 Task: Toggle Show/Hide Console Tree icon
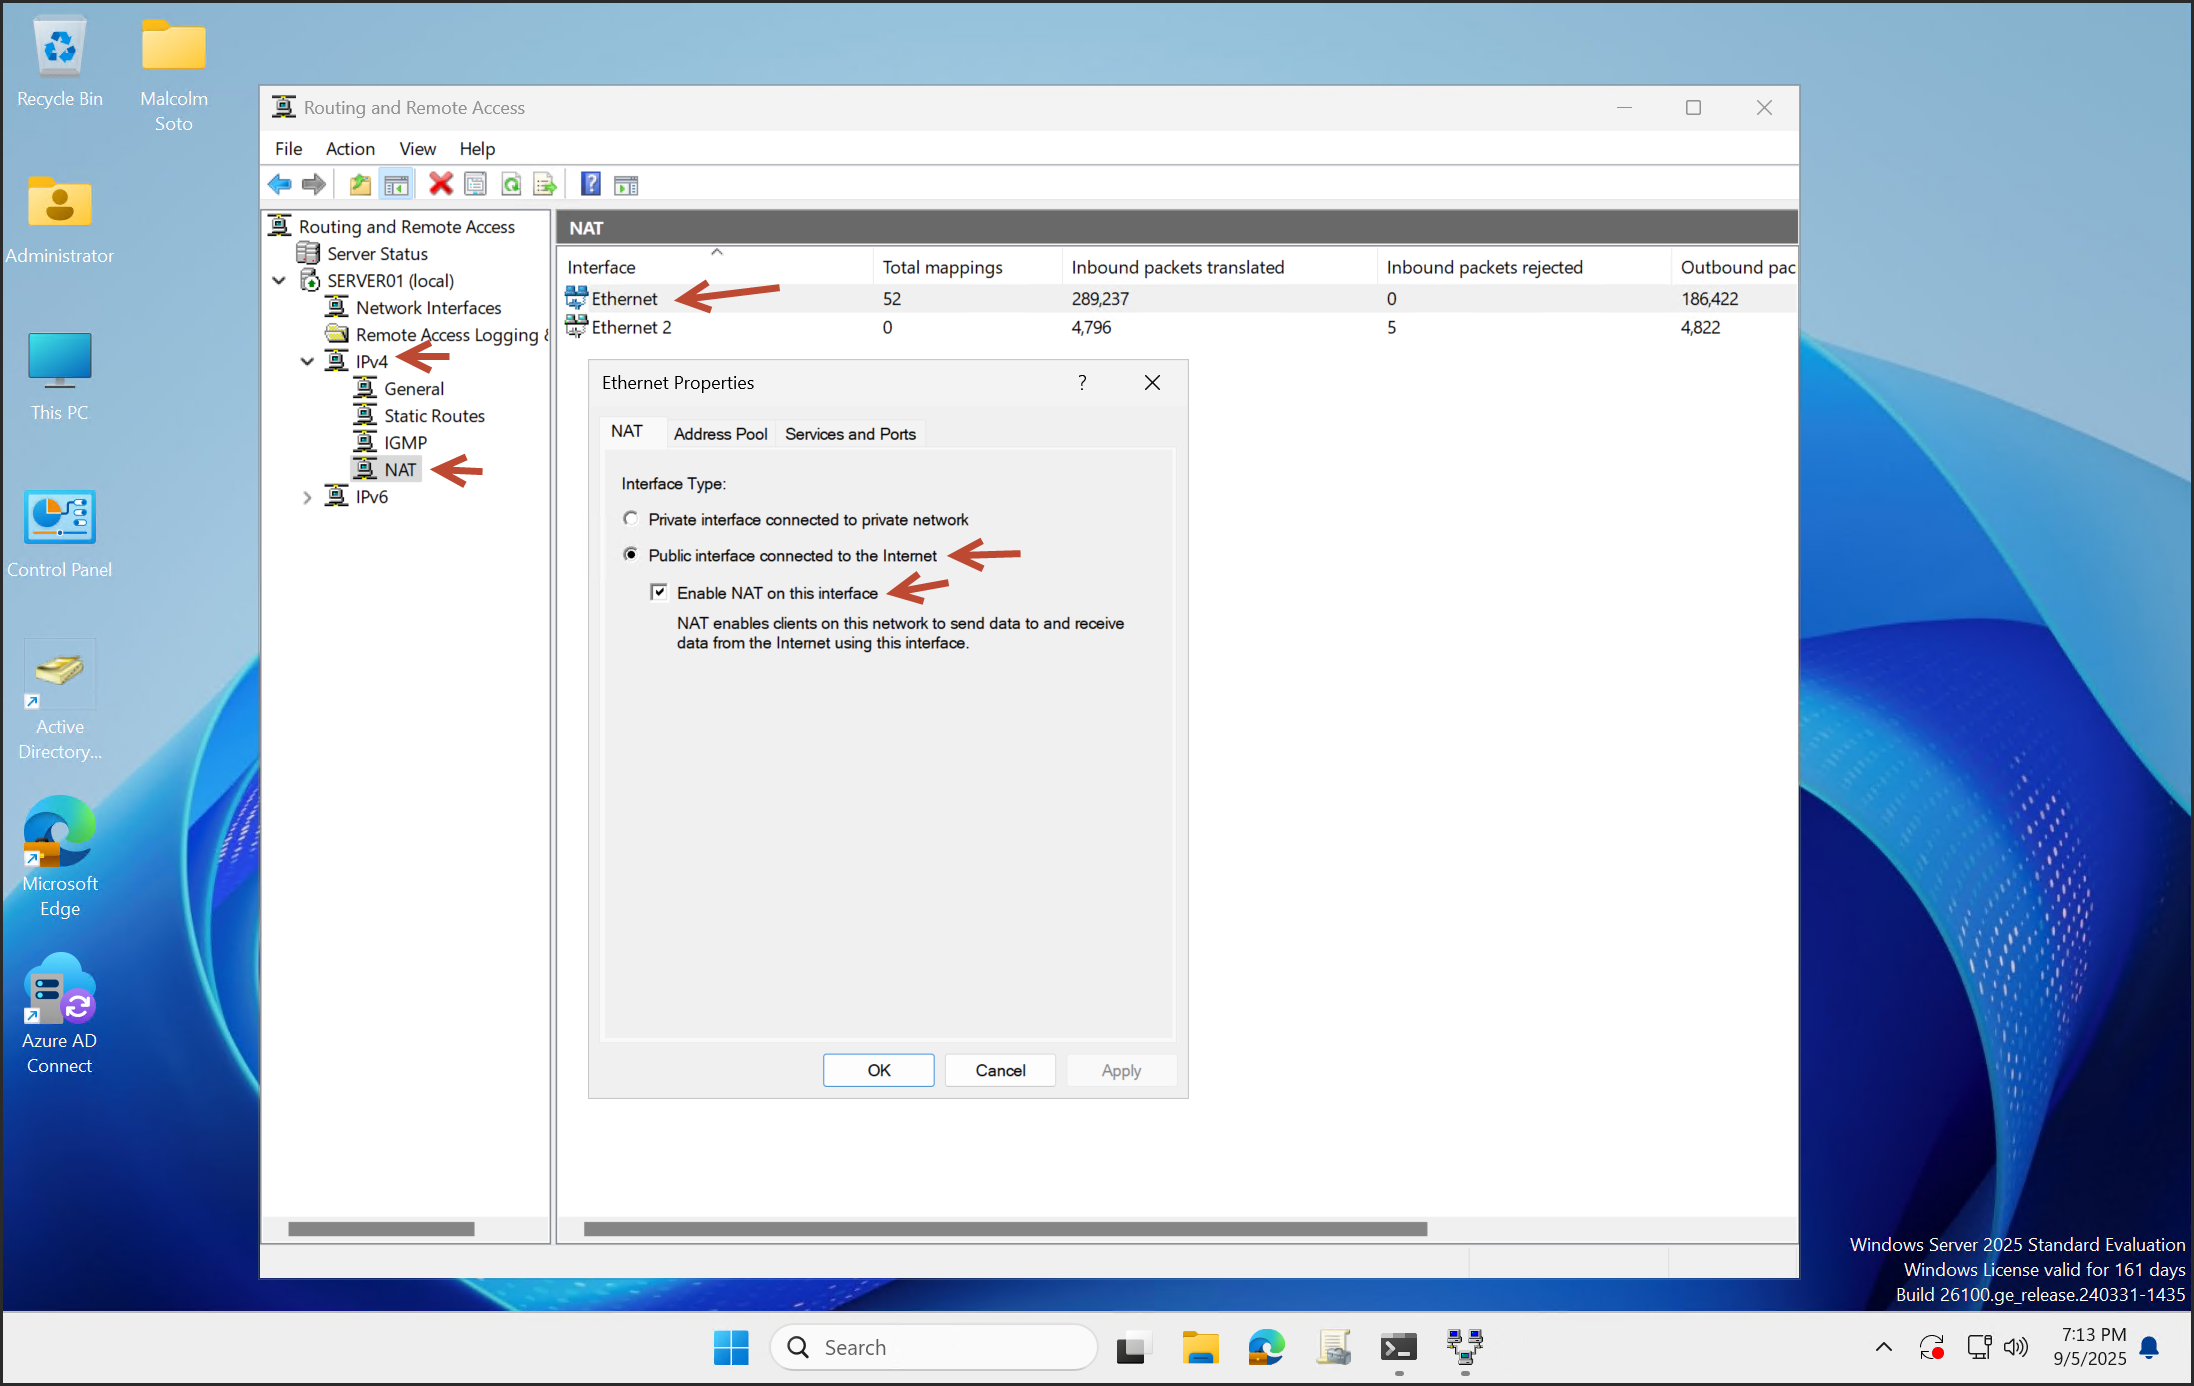click(396, 184)
